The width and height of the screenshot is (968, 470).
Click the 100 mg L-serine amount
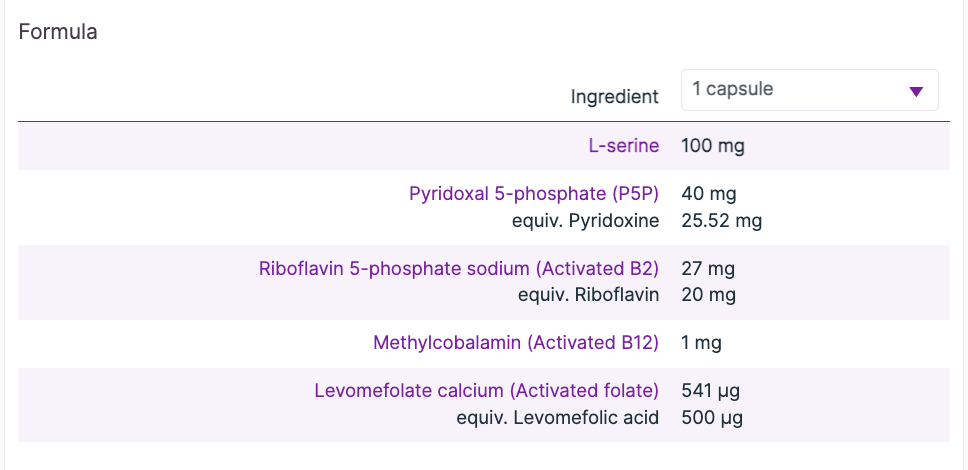[712, 146]
